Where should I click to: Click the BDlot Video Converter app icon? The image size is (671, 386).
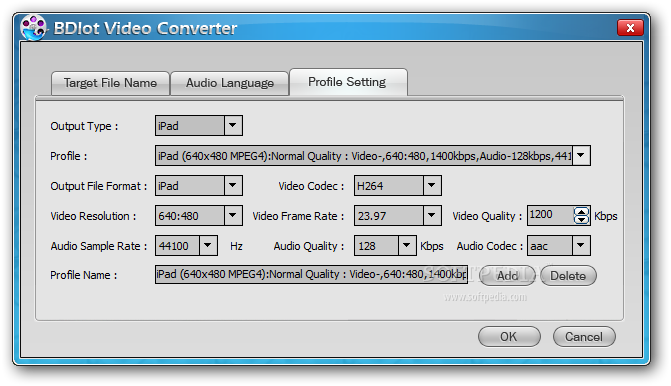pos(33,27)
